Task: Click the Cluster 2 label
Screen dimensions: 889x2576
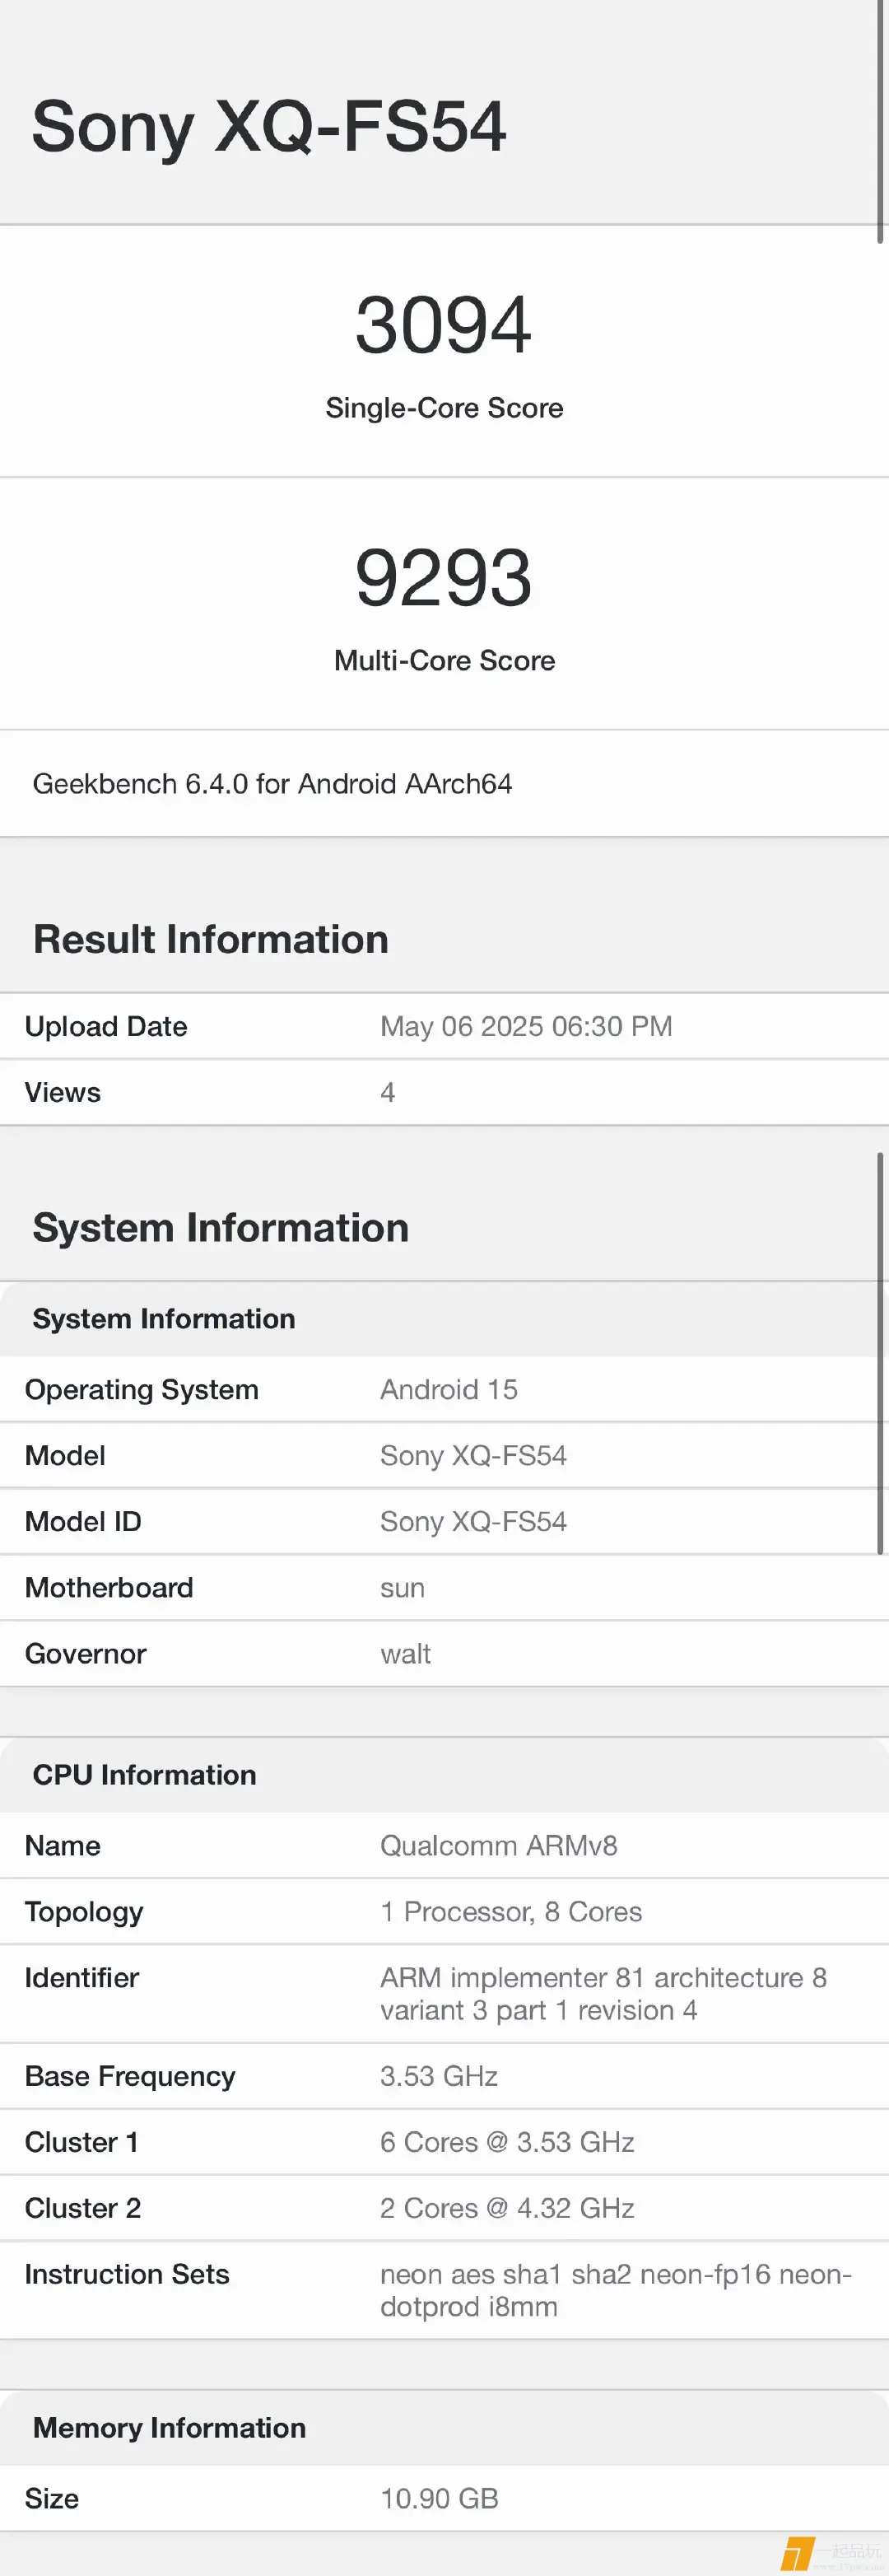Action: pyautogui.click(x=83, y=2209)
